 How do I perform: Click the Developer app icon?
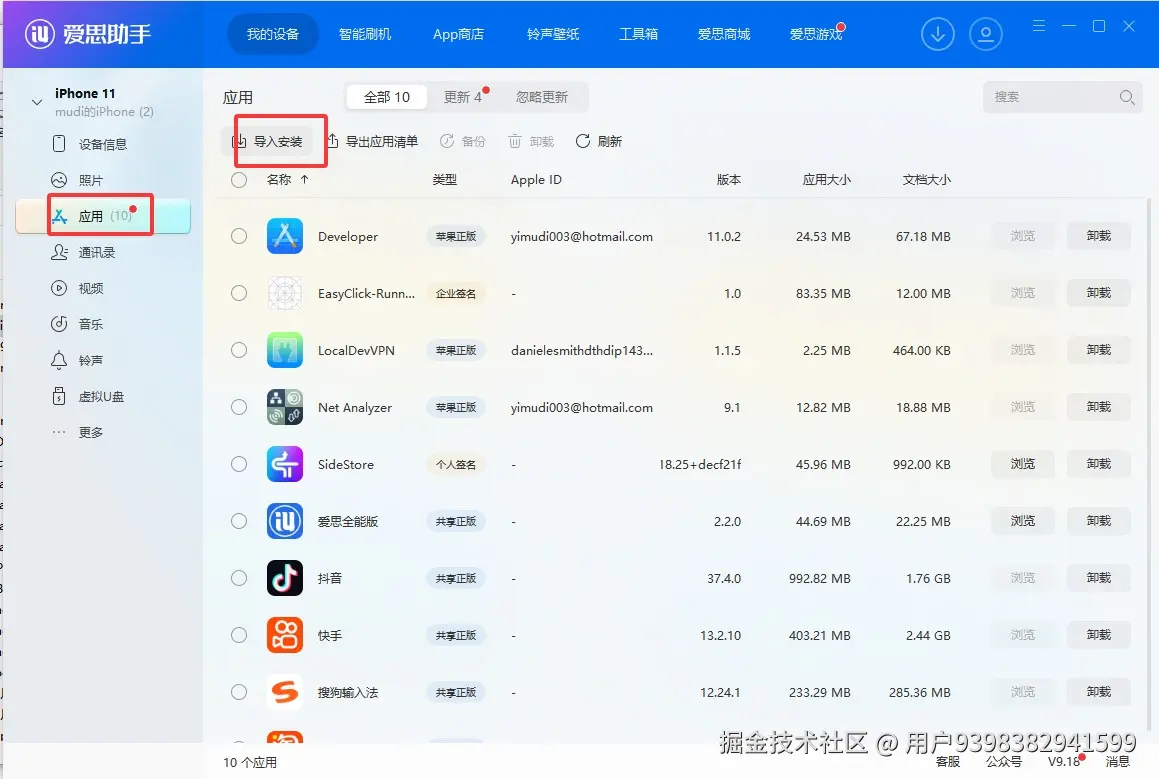(x=285, y=237)
